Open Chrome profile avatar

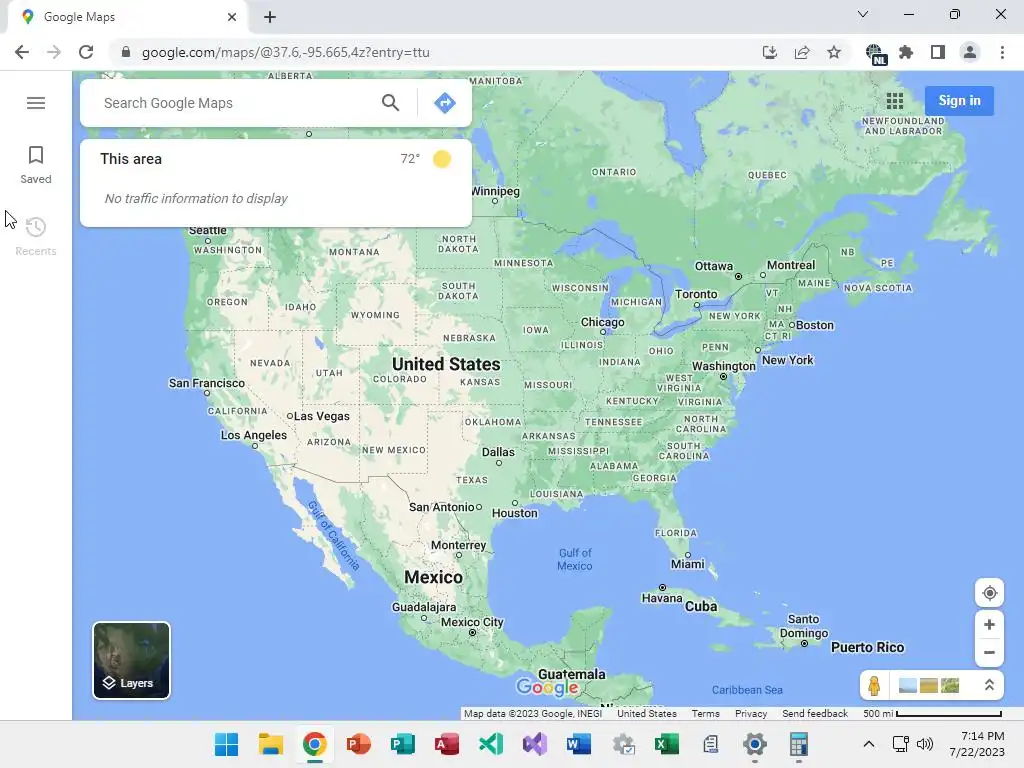970,52
